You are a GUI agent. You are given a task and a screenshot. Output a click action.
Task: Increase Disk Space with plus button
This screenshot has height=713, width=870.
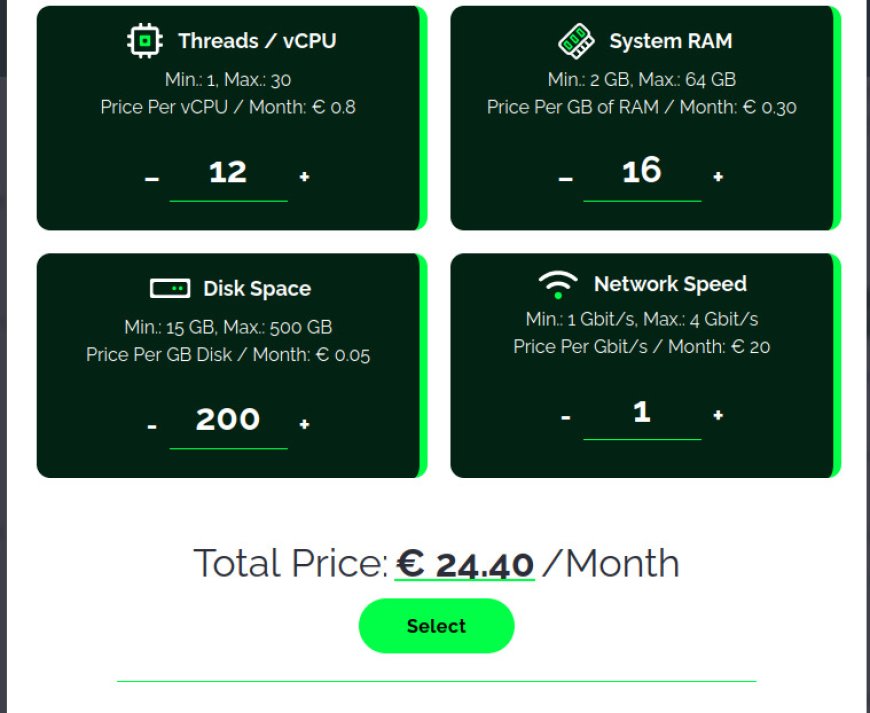[304, 424]
